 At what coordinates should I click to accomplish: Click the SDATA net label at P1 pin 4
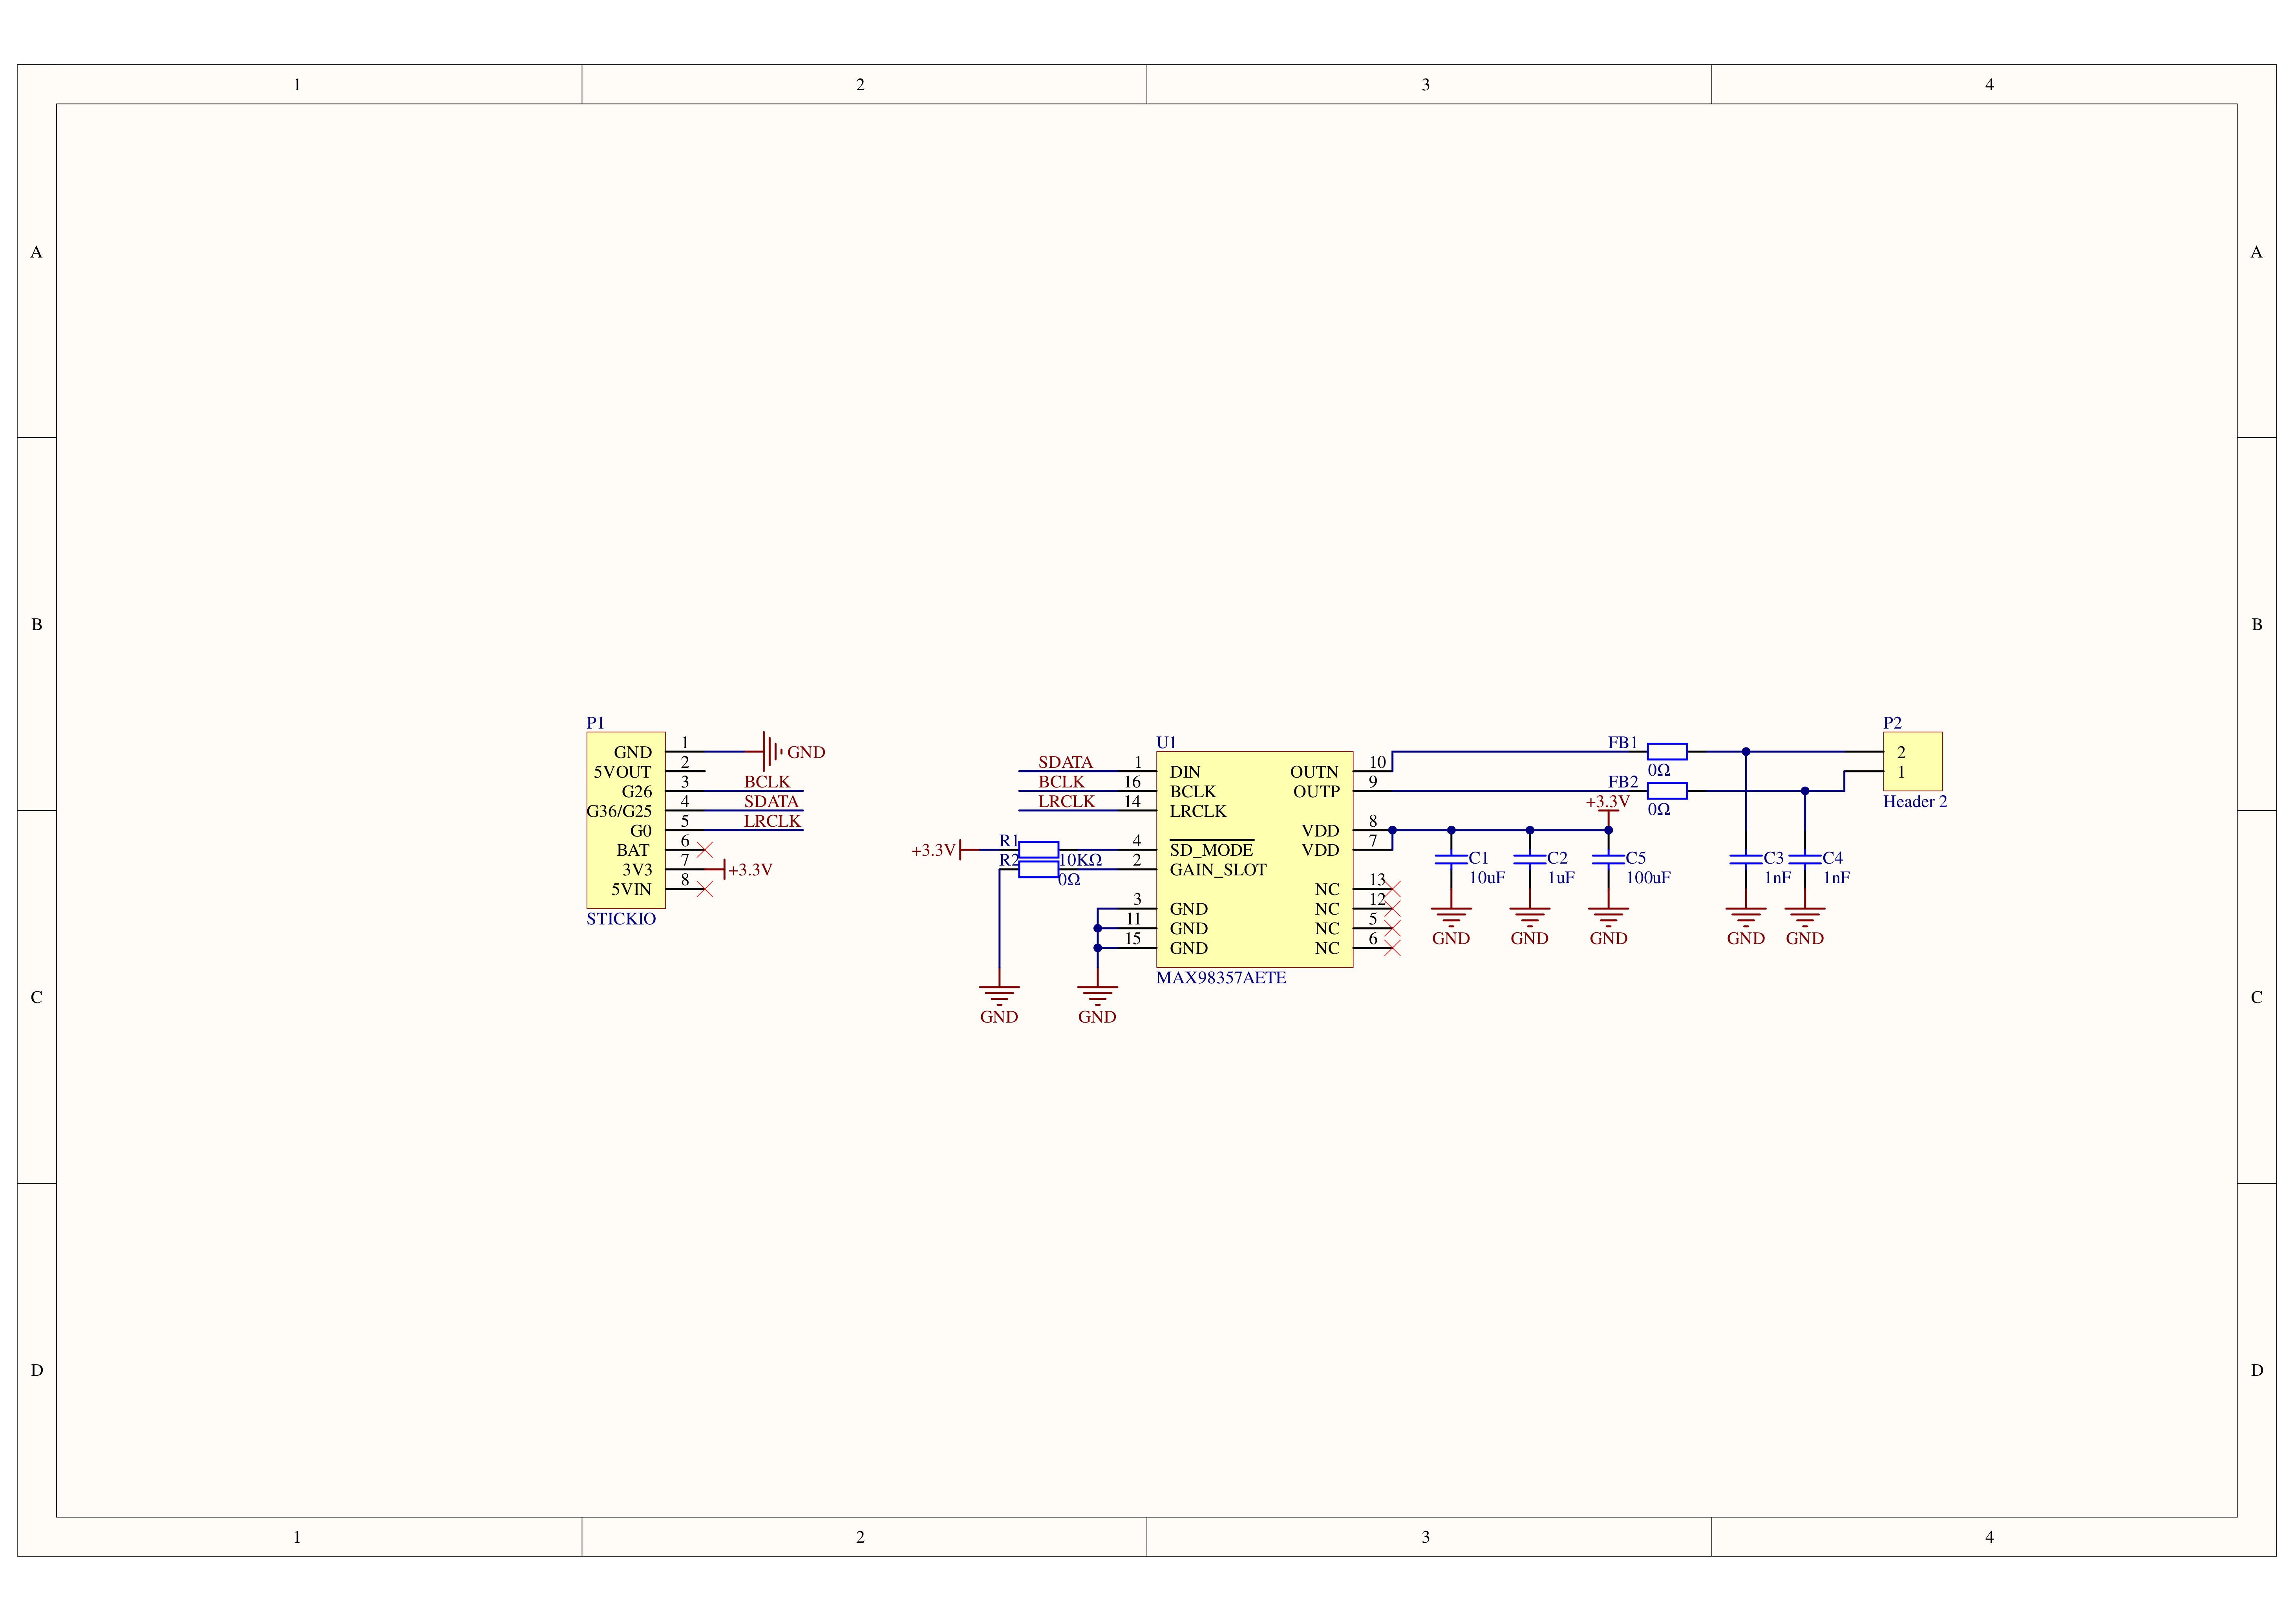pyautogui.click(x=771, y=801)
